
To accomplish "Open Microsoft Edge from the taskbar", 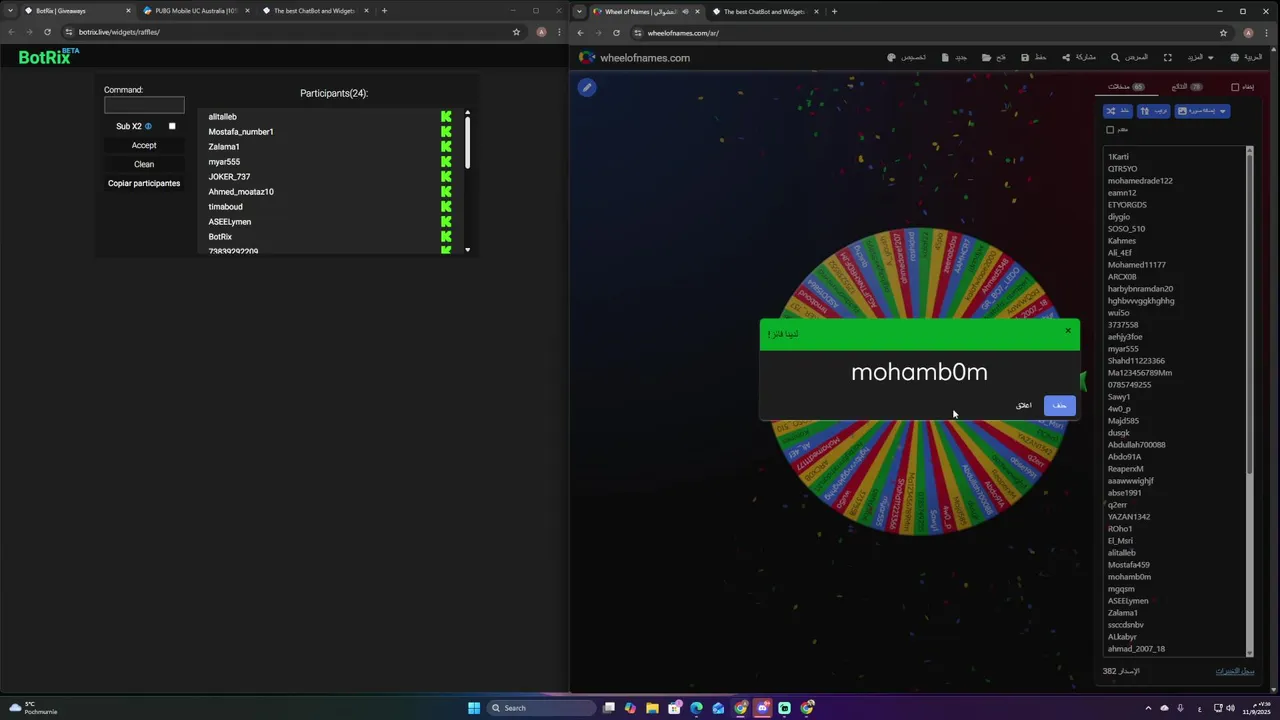I will (696, 708).
